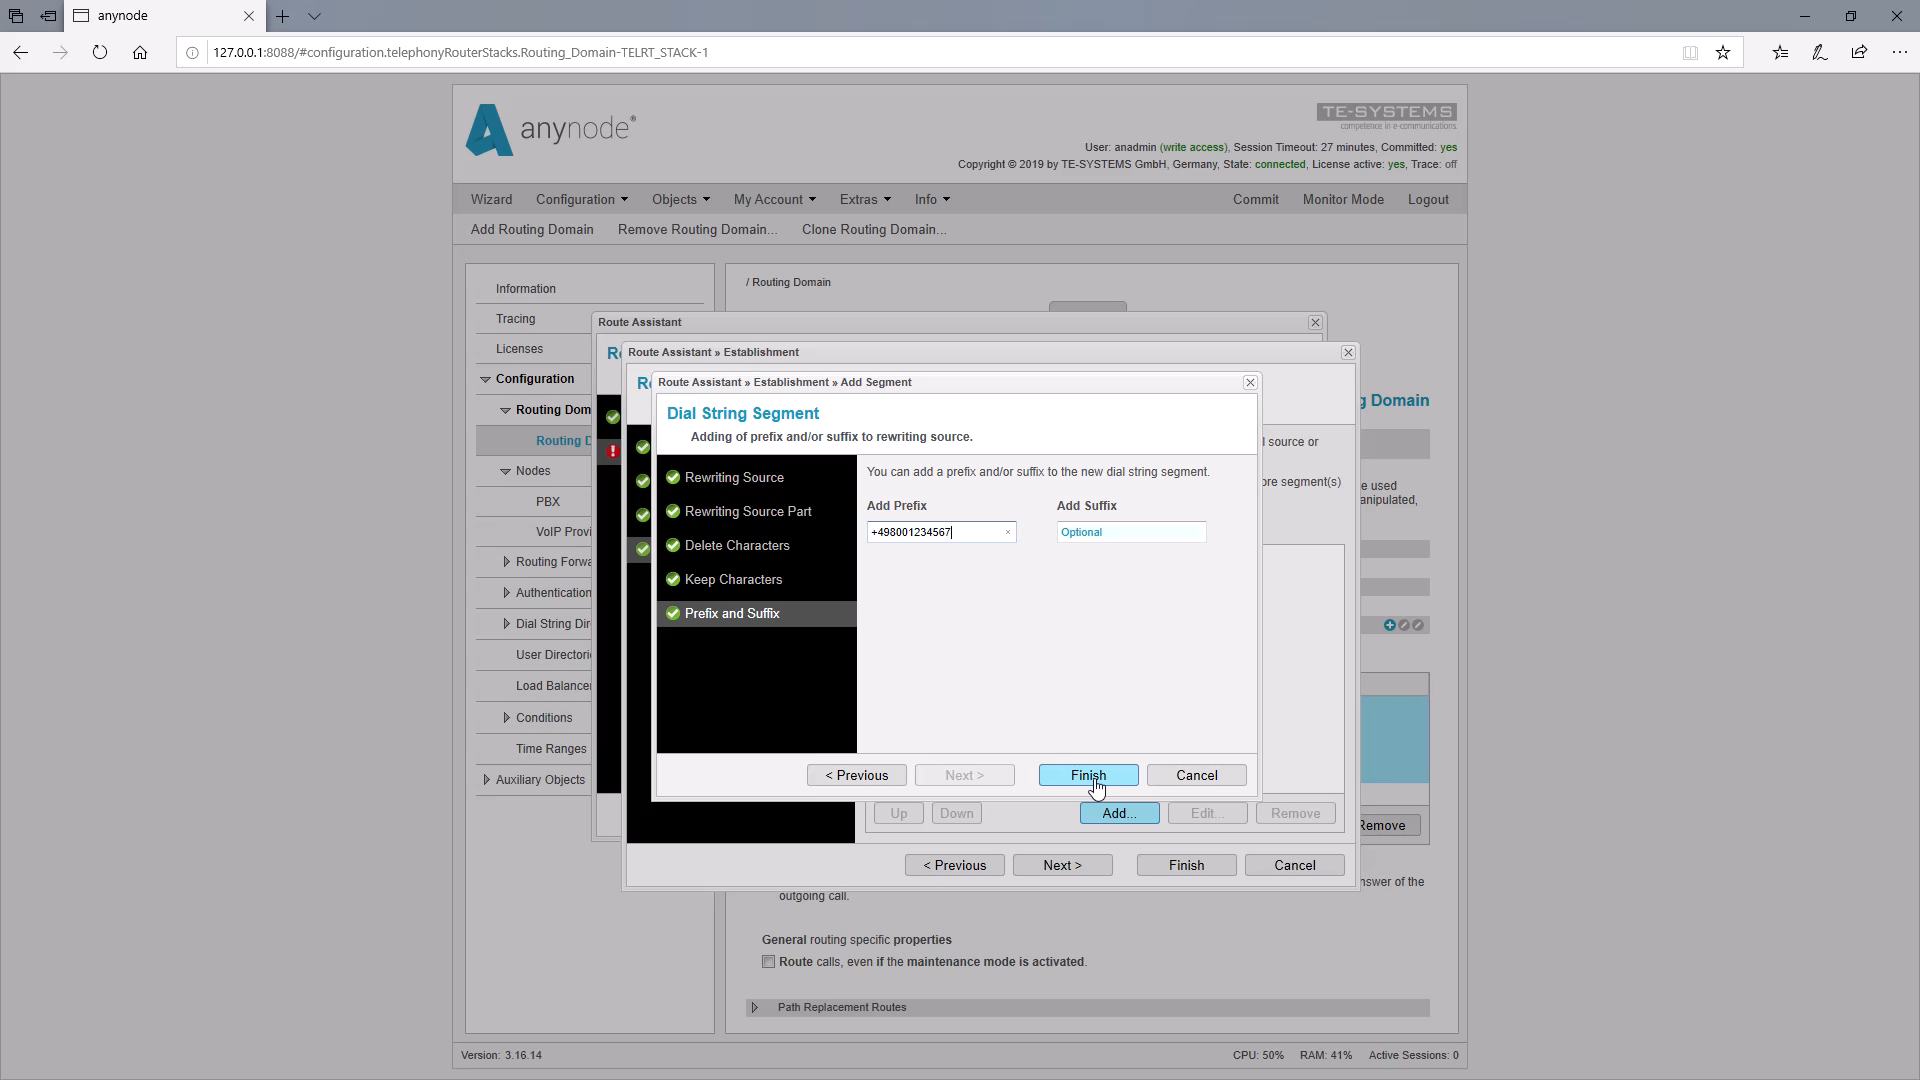Expand Path Replacement Routes section
1920x1080 pixels.
tap(755, 1008)
